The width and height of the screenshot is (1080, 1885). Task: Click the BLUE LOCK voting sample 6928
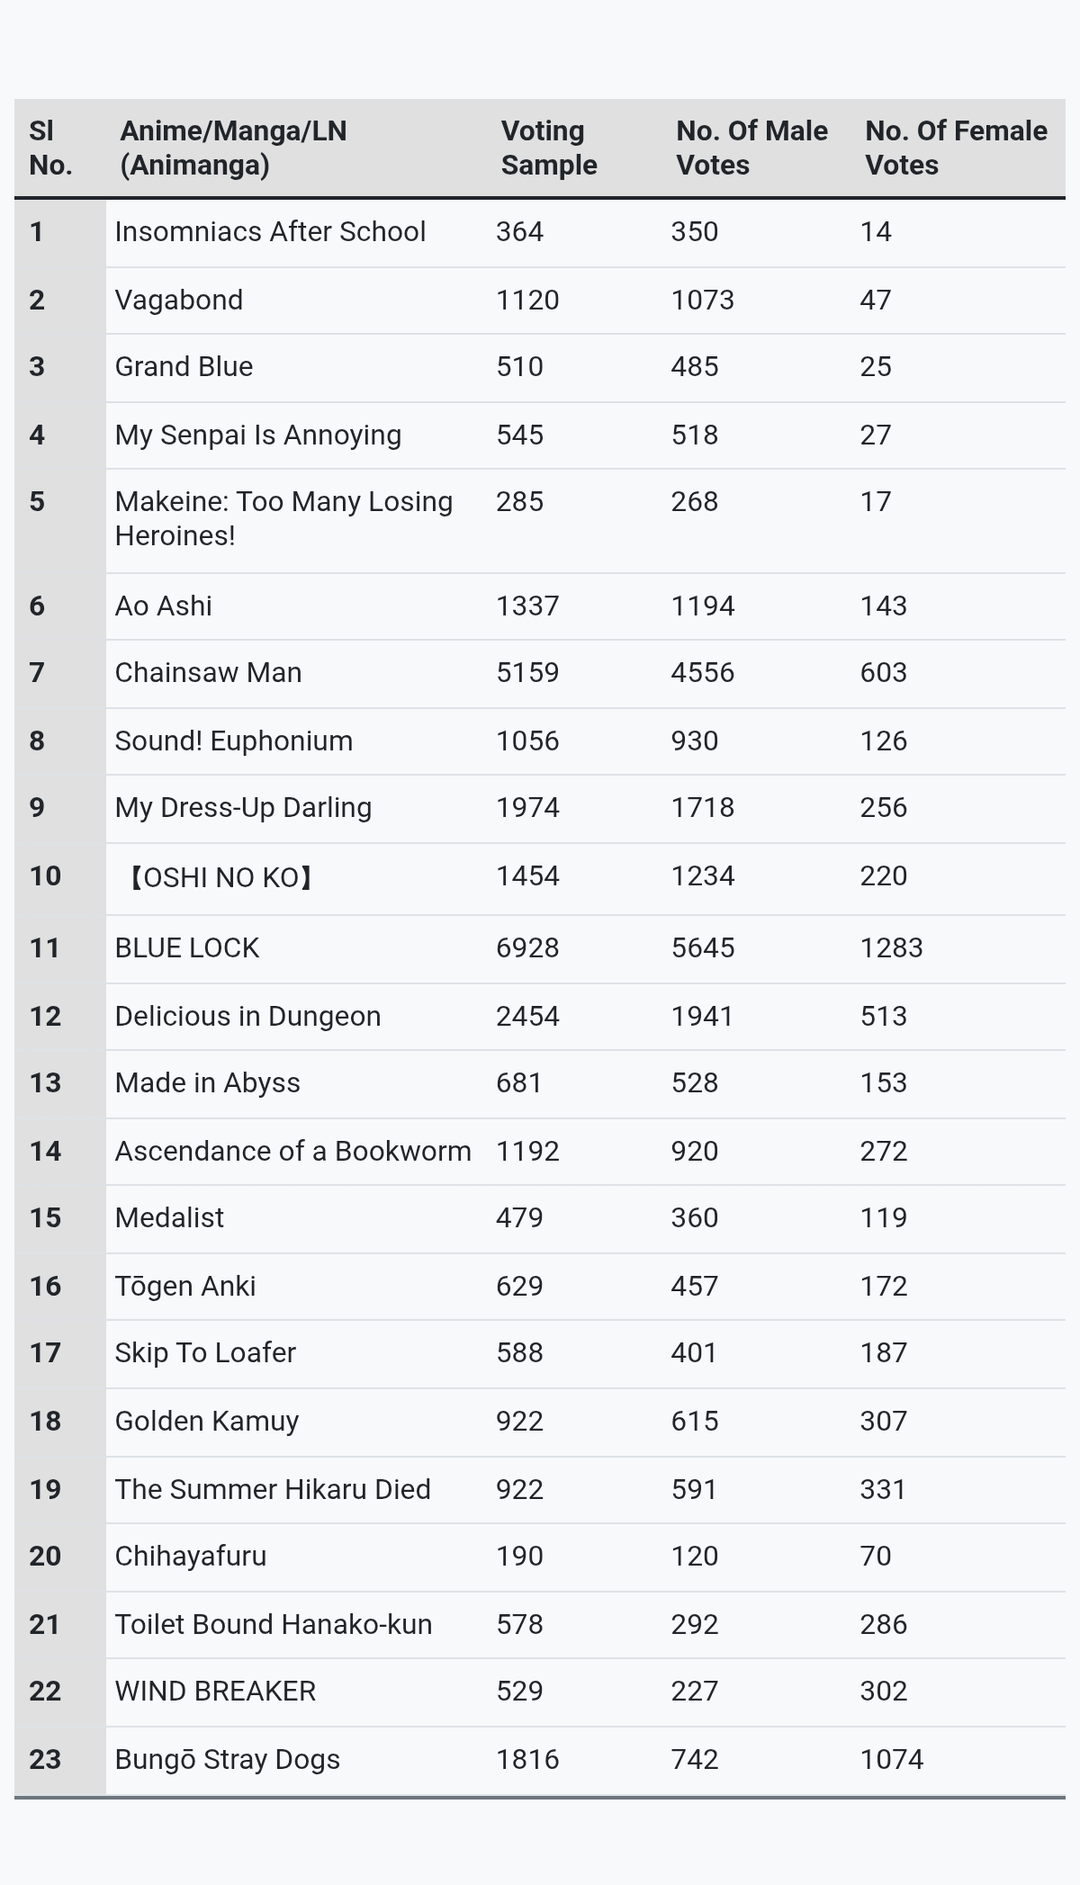point(527,948)
